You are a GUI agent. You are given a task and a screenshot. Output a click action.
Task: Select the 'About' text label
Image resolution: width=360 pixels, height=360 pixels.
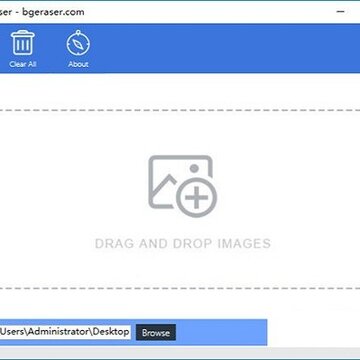click(78, 64)
